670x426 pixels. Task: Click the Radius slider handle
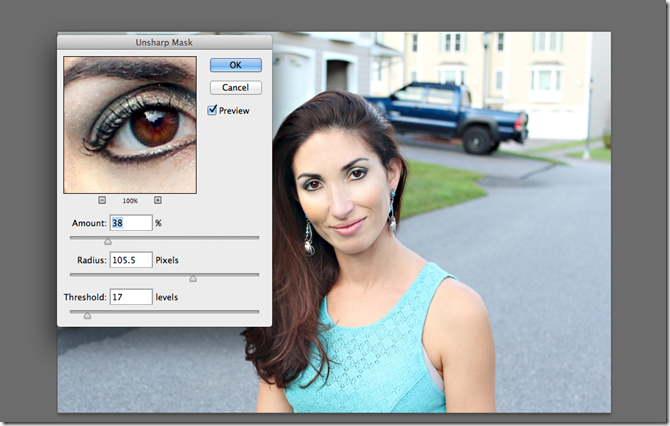click(193, 279)
